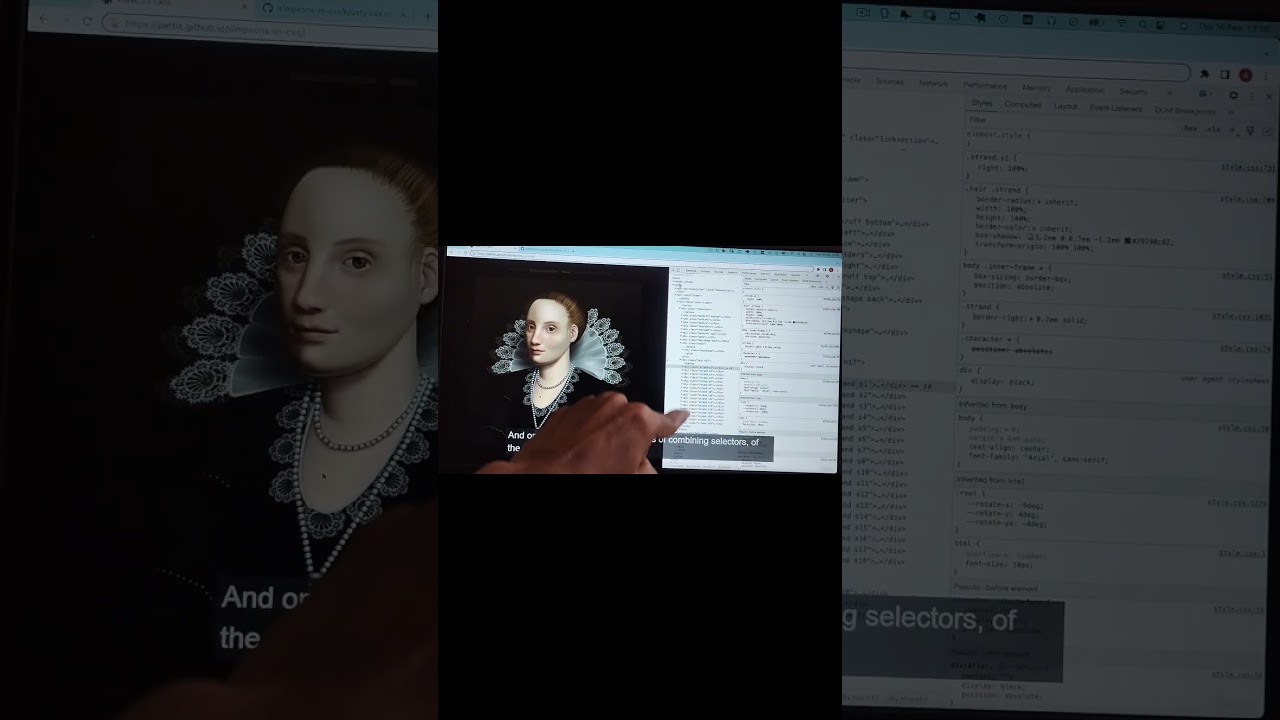Reload the page with the browser refresh icon

click(87, 21)
